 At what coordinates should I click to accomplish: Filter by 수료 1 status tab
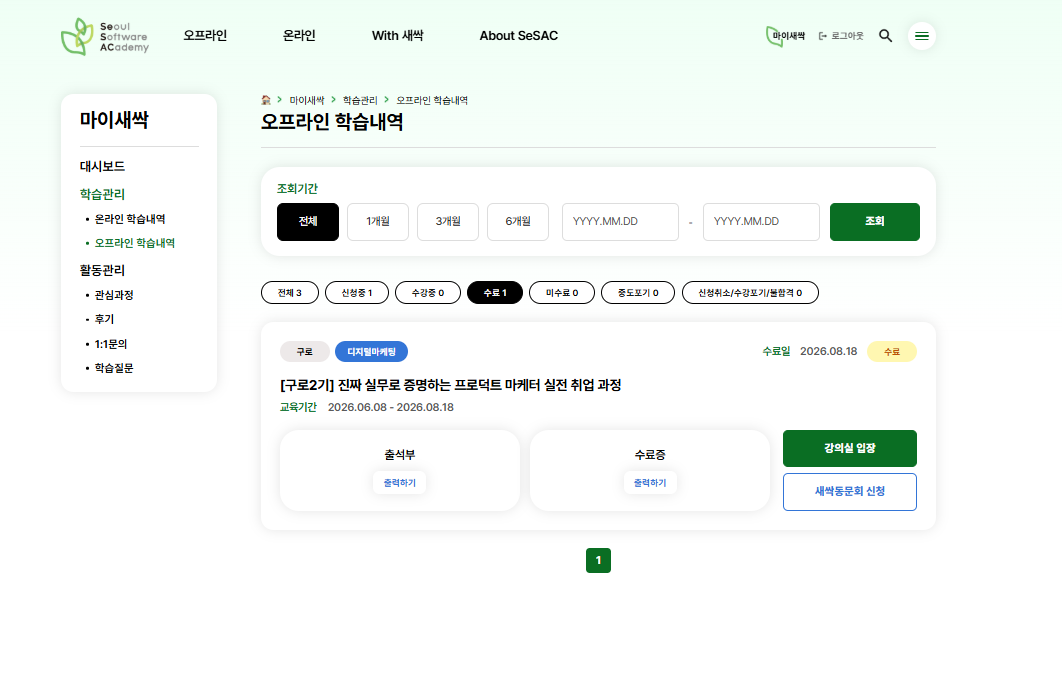tap(495, 293)
